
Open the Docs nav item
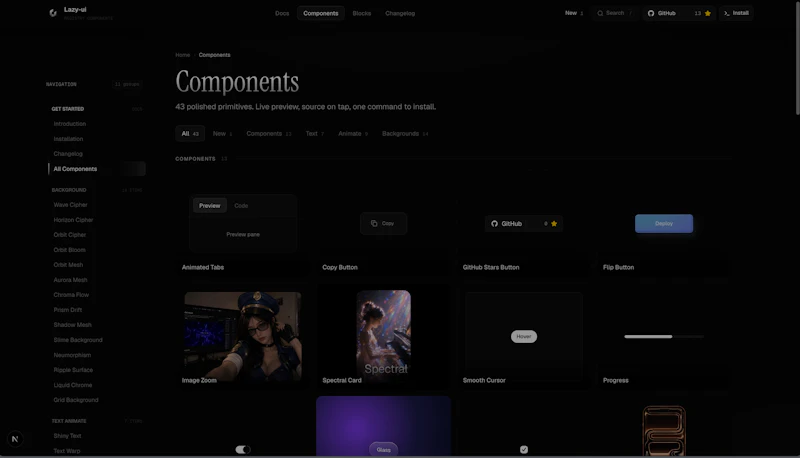(x=282, y=13)
